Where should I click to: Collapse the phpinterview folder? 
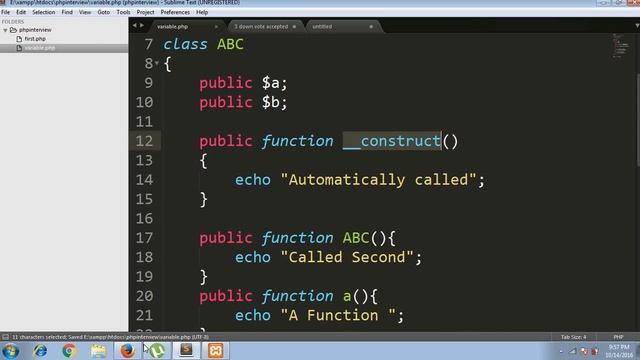[x=5, y=30]
